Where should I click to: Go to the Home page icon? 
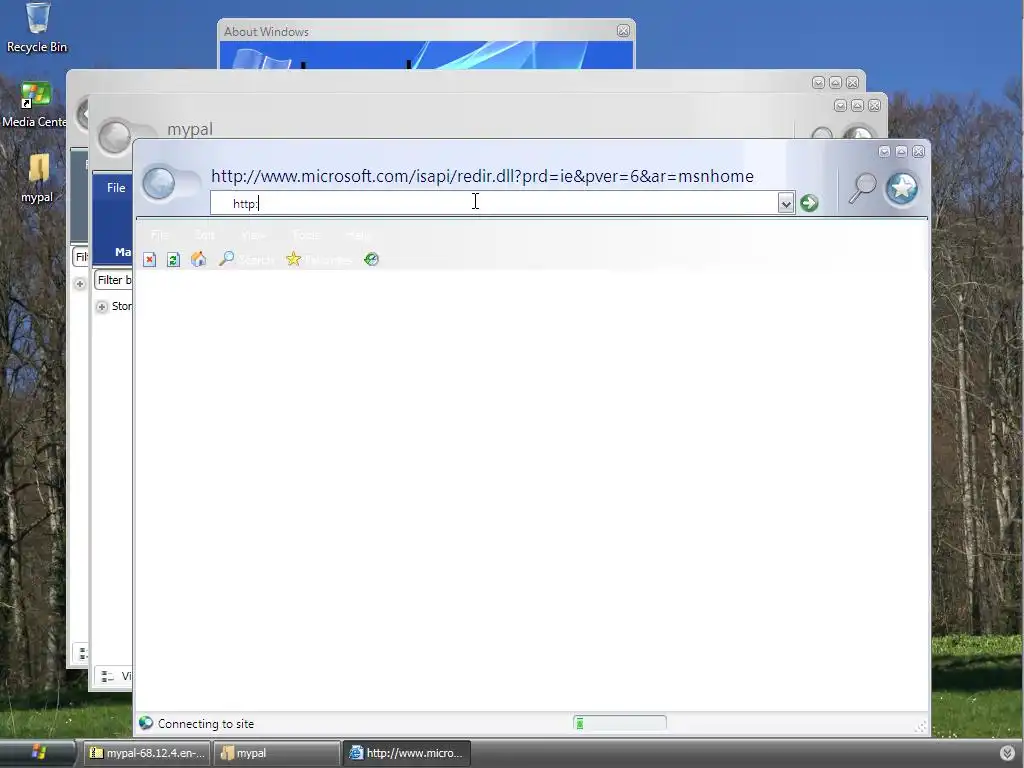(199, 259)
